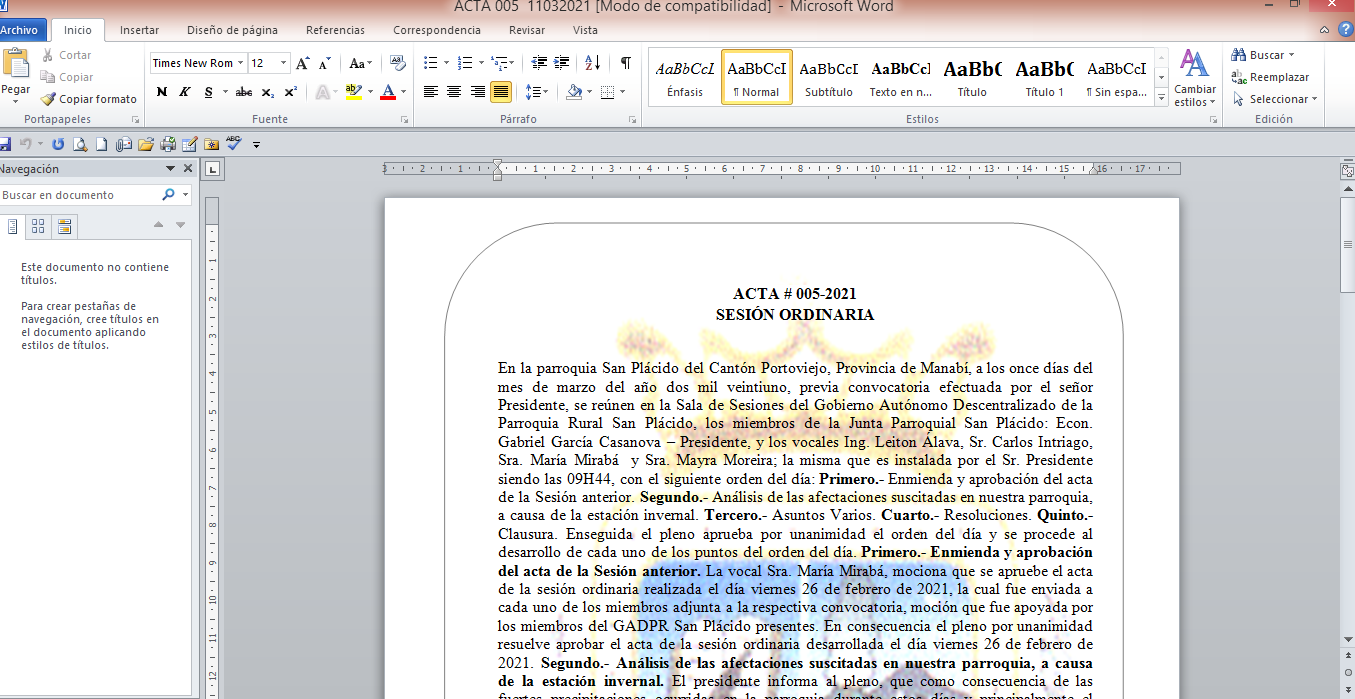The width and height of the screenshot is (1355, 699).
Task: Switch to the Insertar ribbon tab
Action: [139, 30]
